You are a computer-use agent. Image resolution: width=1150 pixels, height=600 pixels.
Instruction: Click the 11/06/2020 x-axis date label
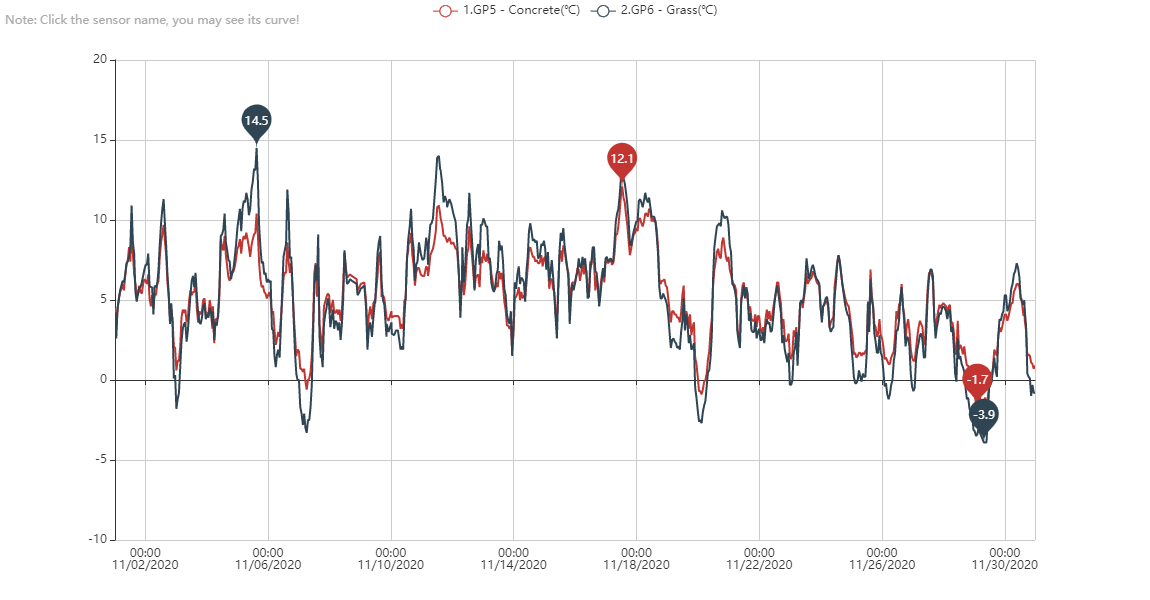(268, 564)
